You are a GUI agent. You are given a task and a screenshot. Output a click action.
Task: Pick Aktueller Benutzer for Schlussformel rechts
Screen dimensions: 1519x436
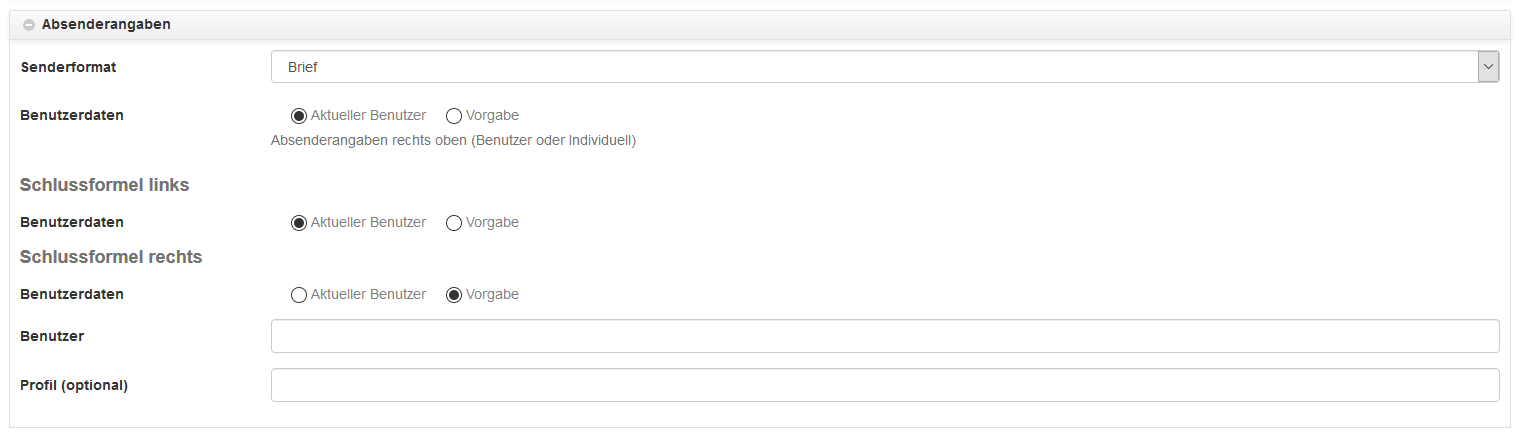(x=298, y=295)
